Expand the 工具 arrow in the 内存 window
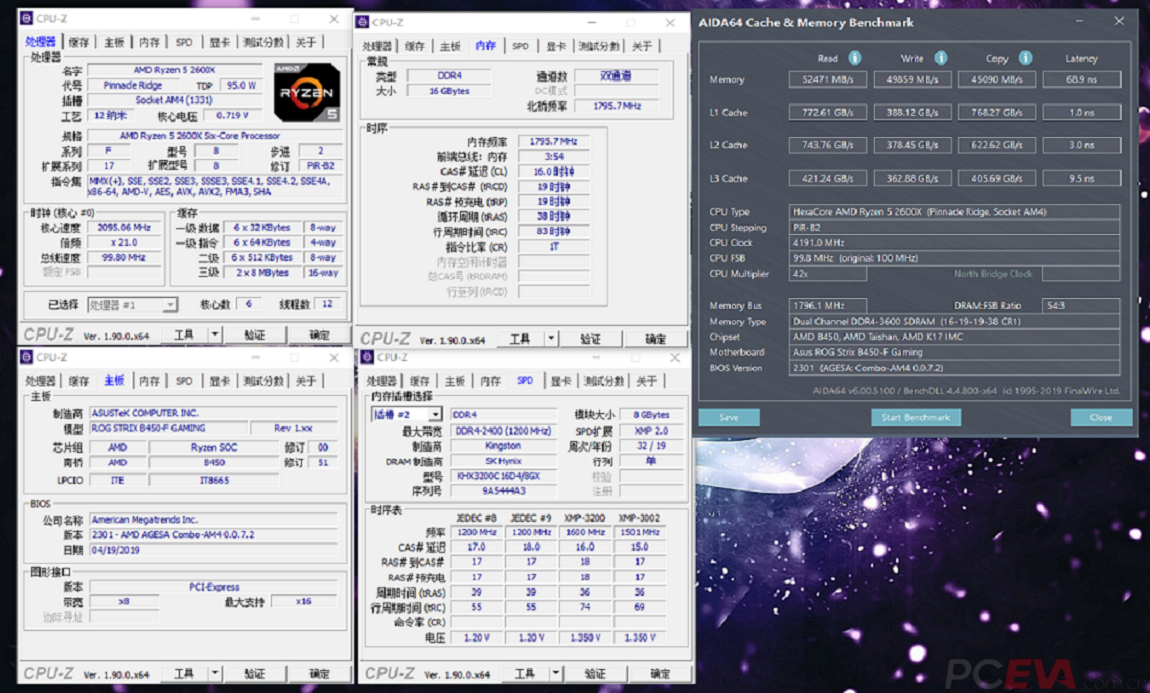Image resolution: width=1150 pixels, height=693 pixels. [x=551, y=338]
